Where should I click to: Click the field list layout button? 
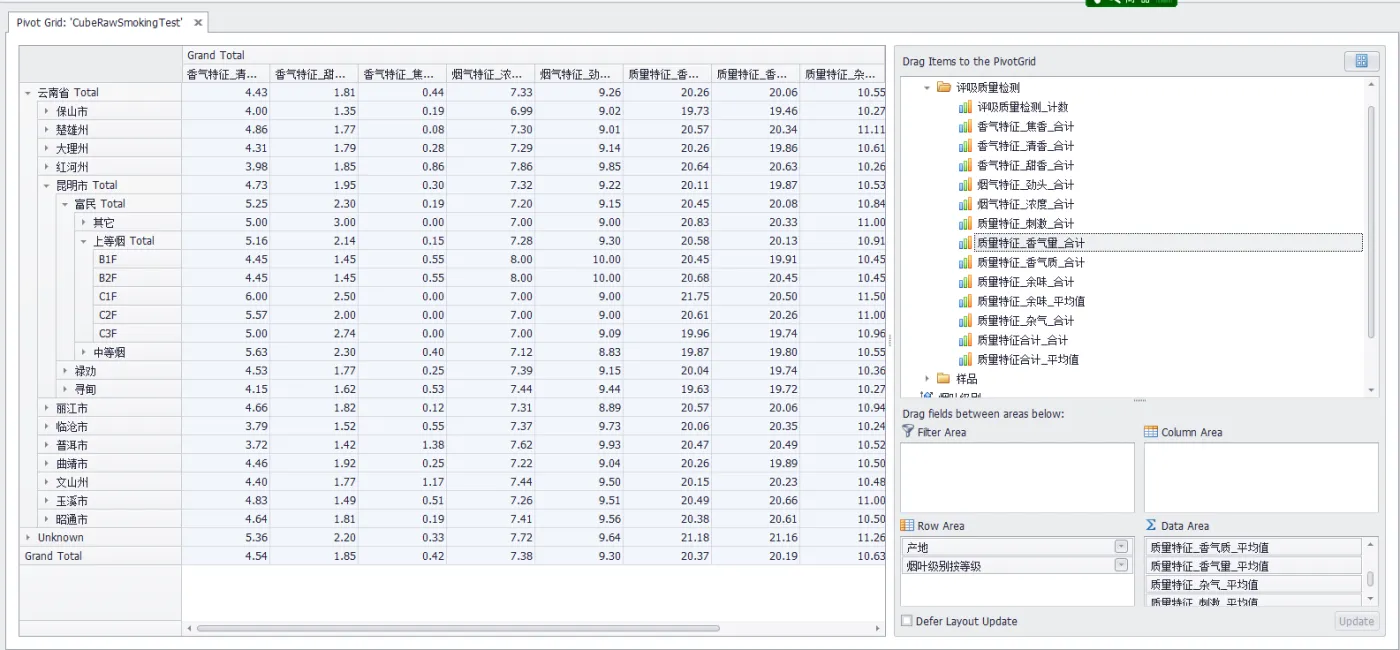coord(1361,62)
